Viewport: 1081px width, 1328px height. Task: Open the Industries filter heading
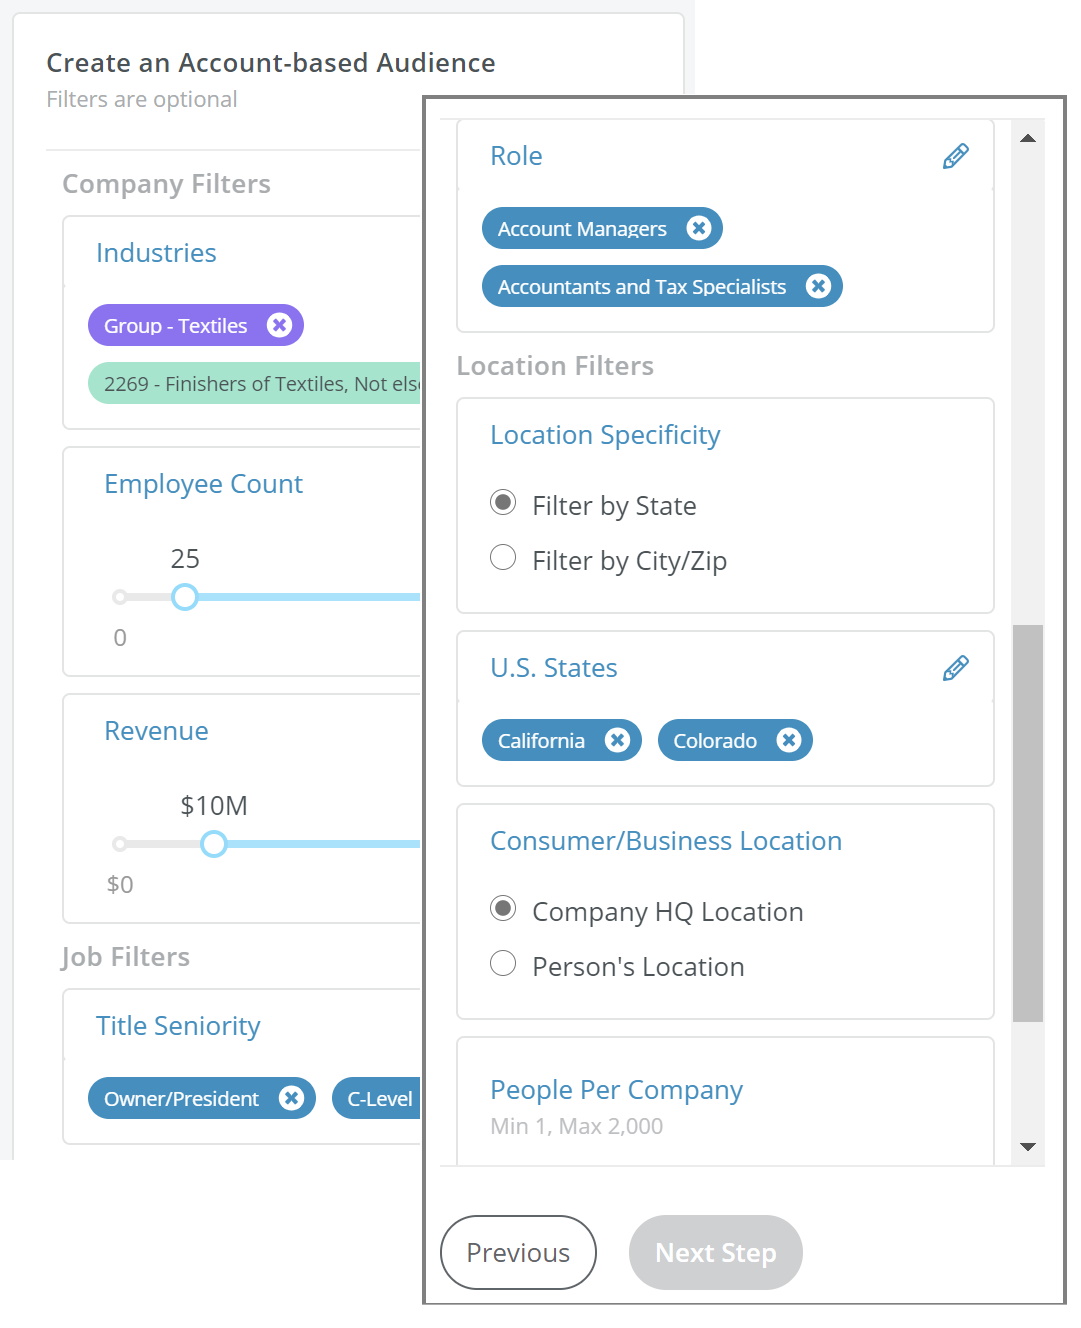[156, 253]
